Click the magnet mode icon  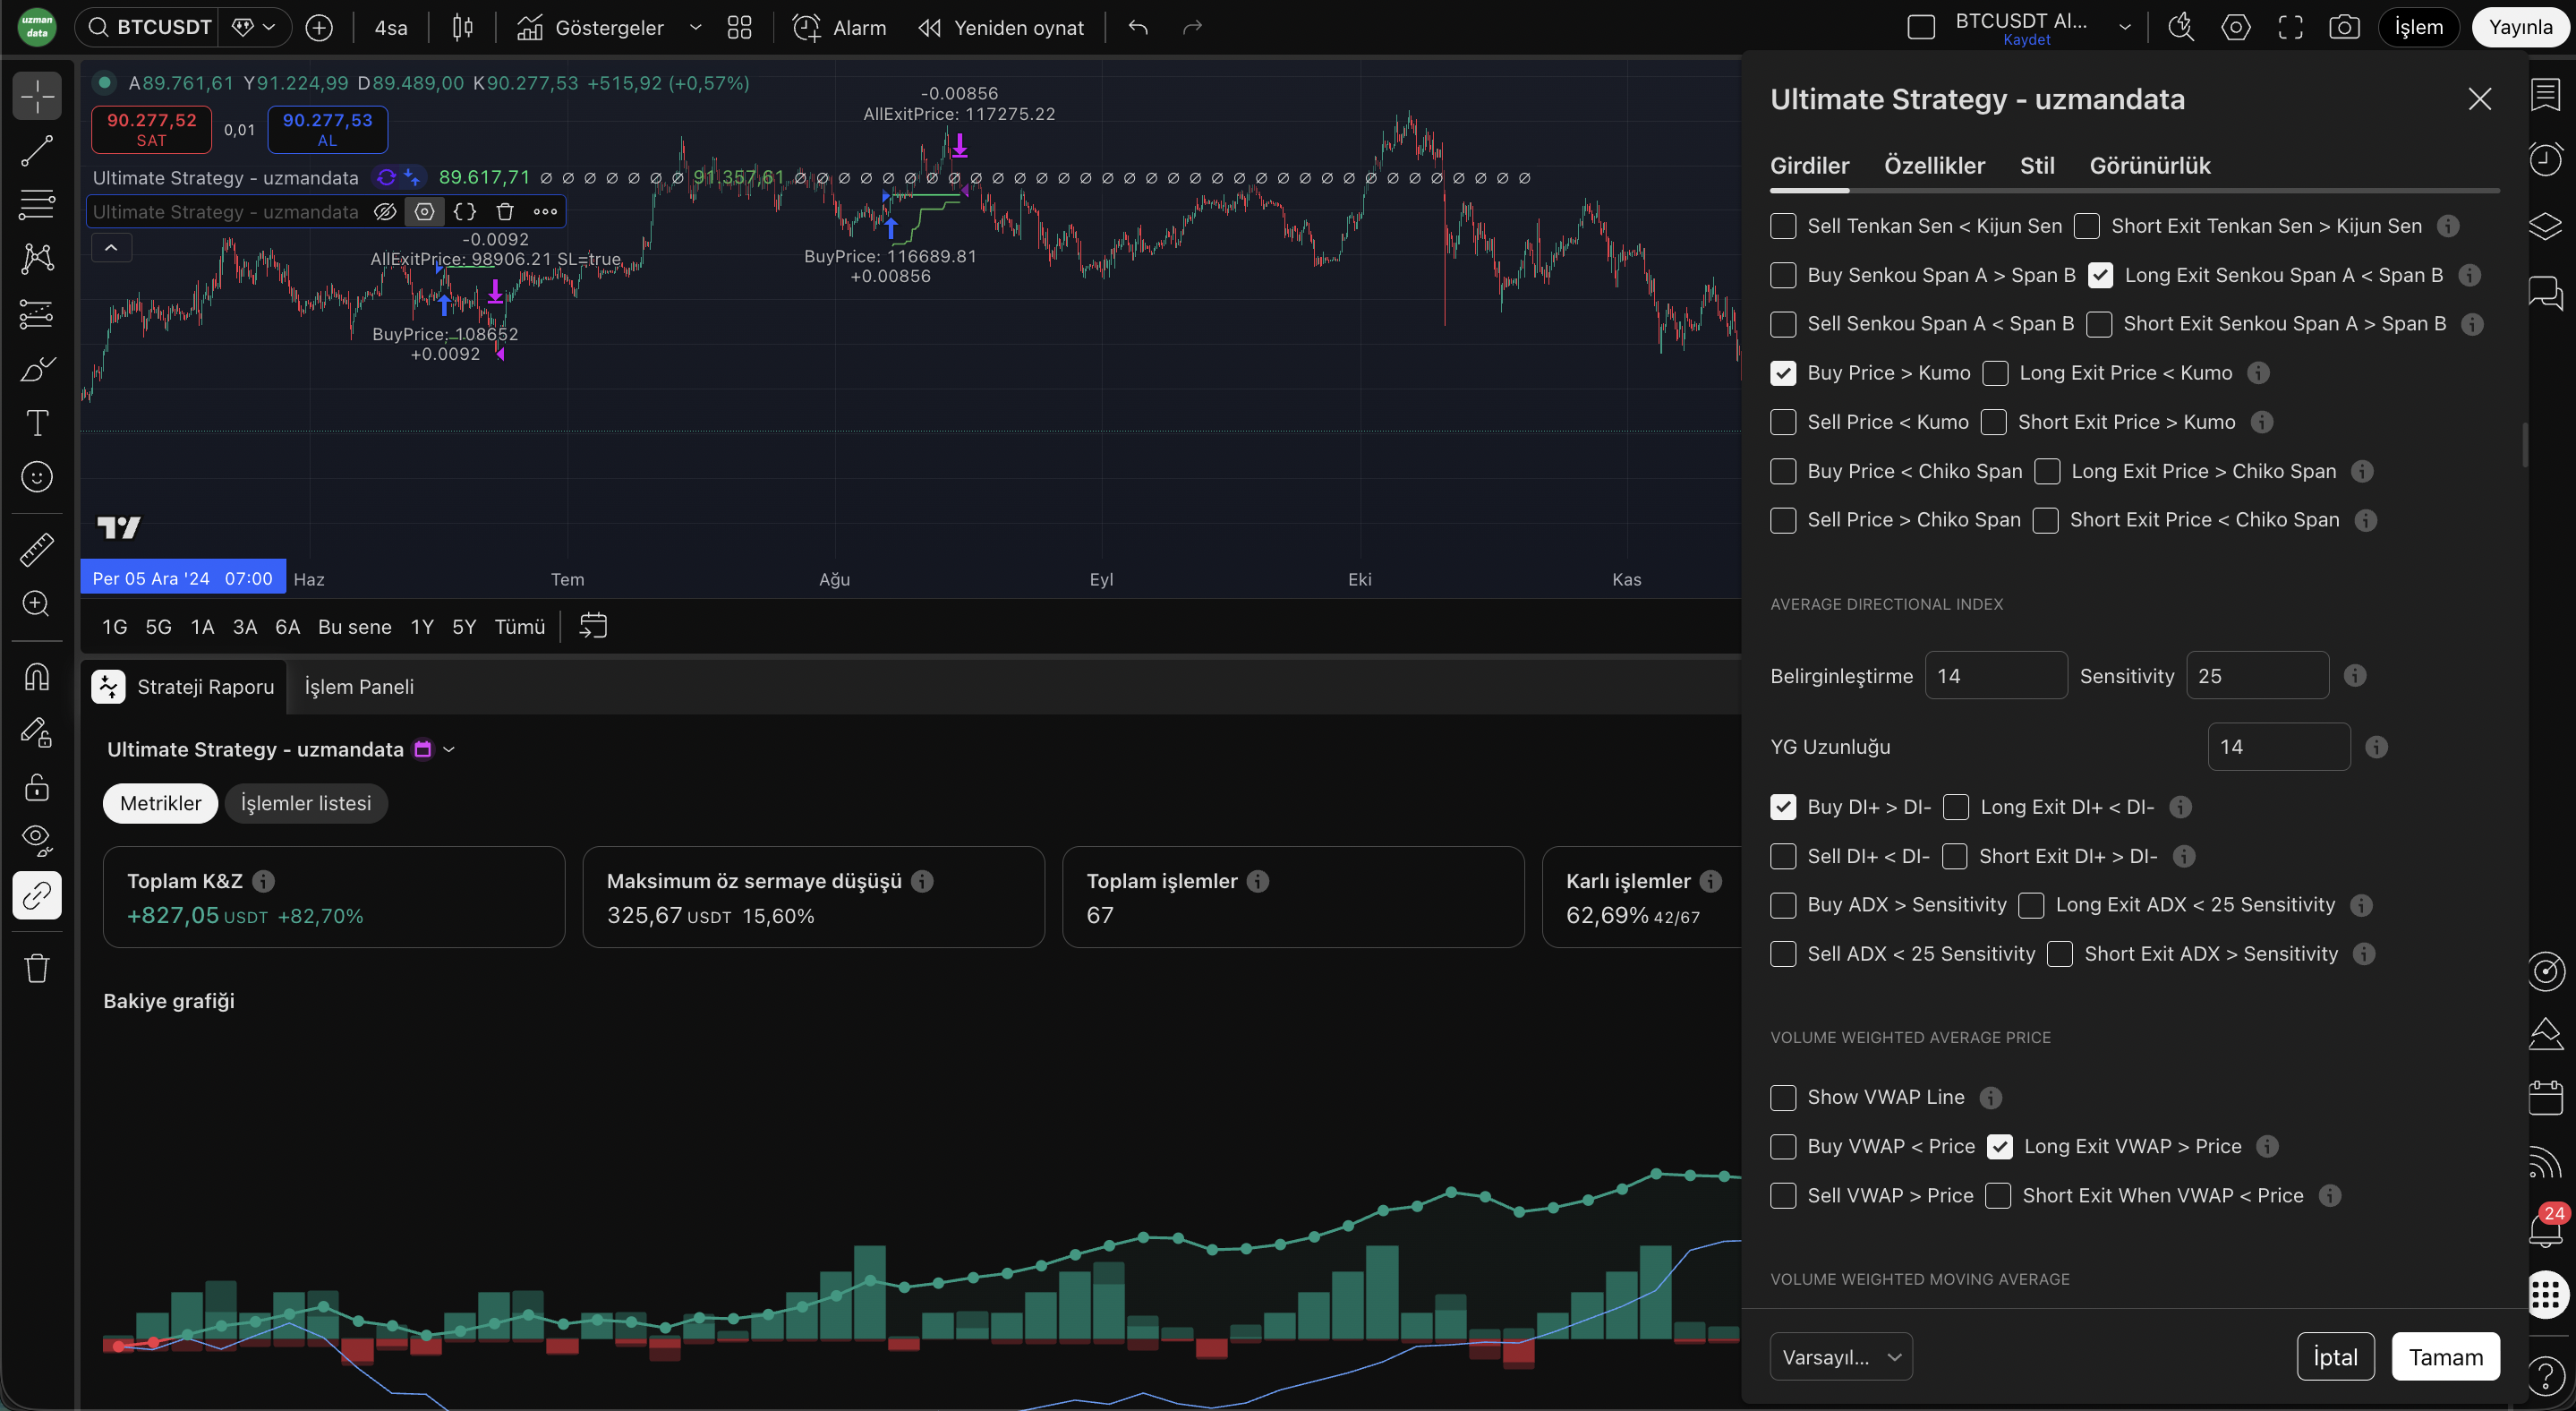coord(37,678)
